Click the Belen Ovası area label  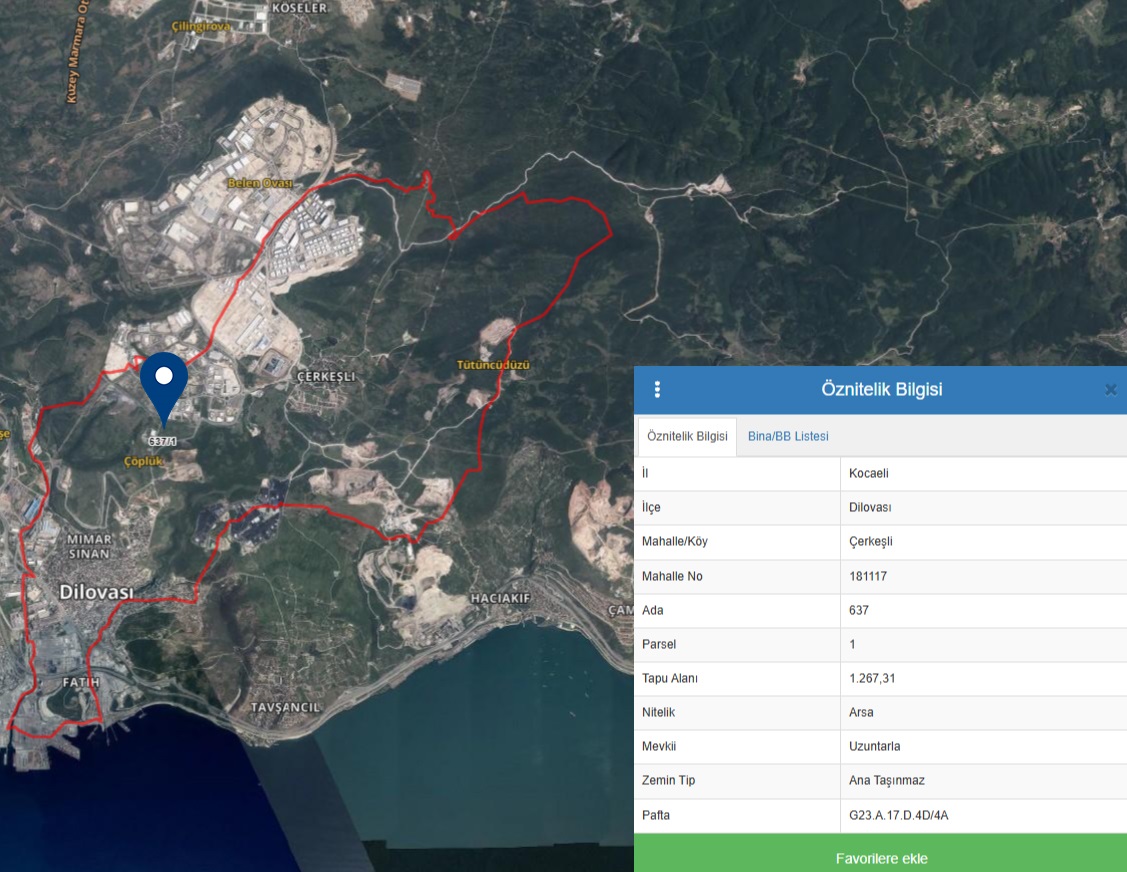[x=259, y=183]
